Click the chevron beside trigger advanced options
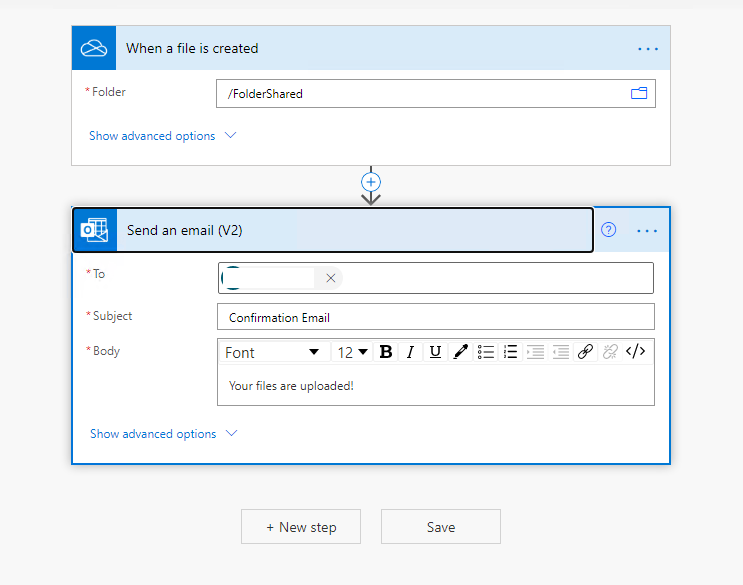Screen dimensions: 743x585 [x=230, y=135]
